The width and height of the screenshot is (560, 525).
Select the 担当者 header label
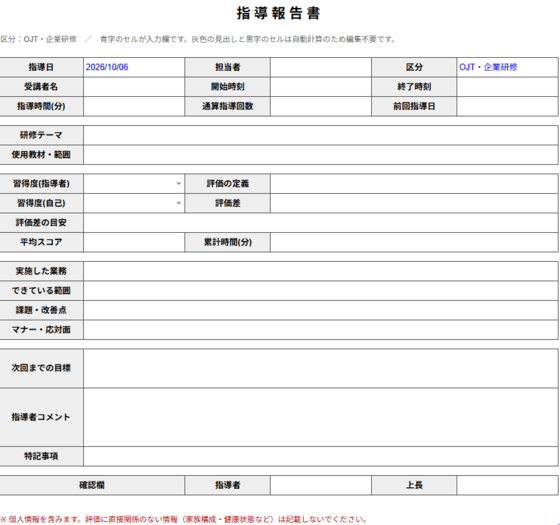[228, 67]
